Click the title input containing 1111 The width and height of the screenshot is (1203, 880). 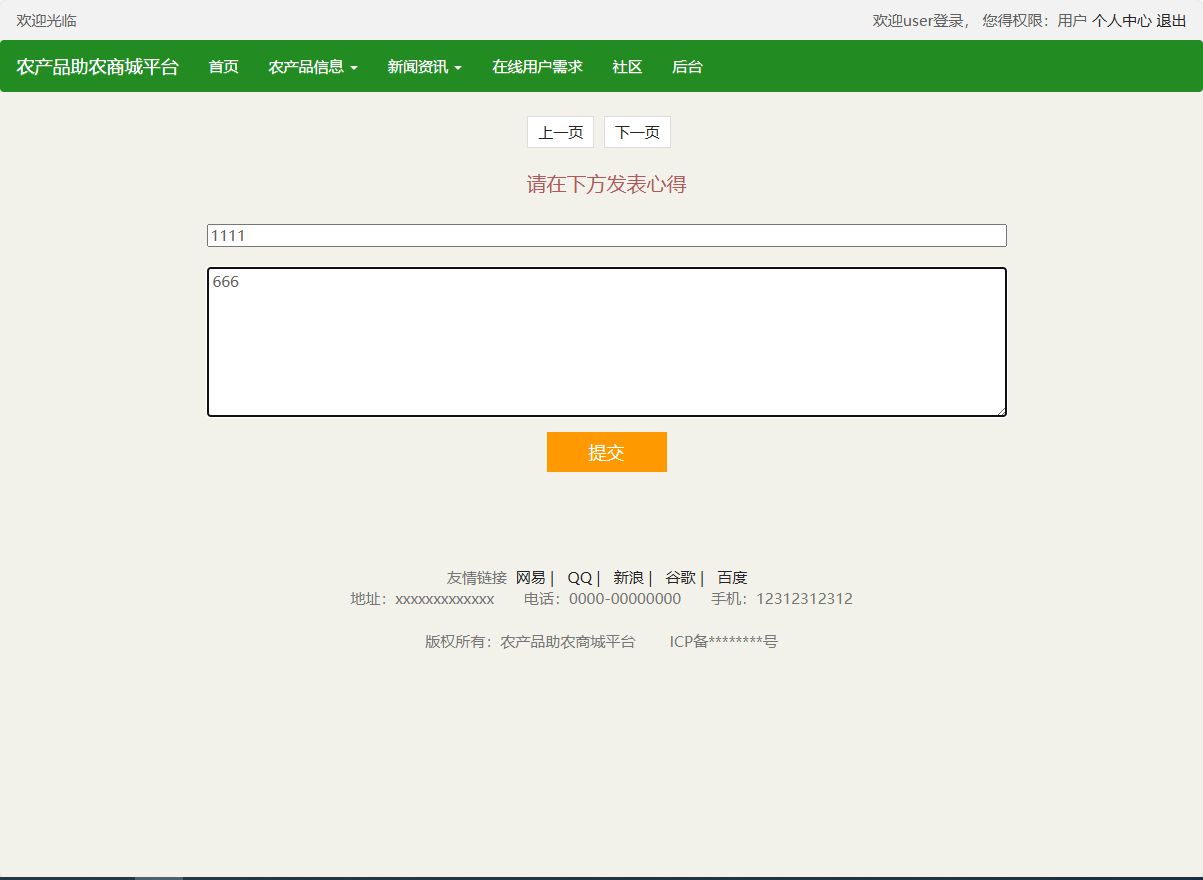coord(606,235)
